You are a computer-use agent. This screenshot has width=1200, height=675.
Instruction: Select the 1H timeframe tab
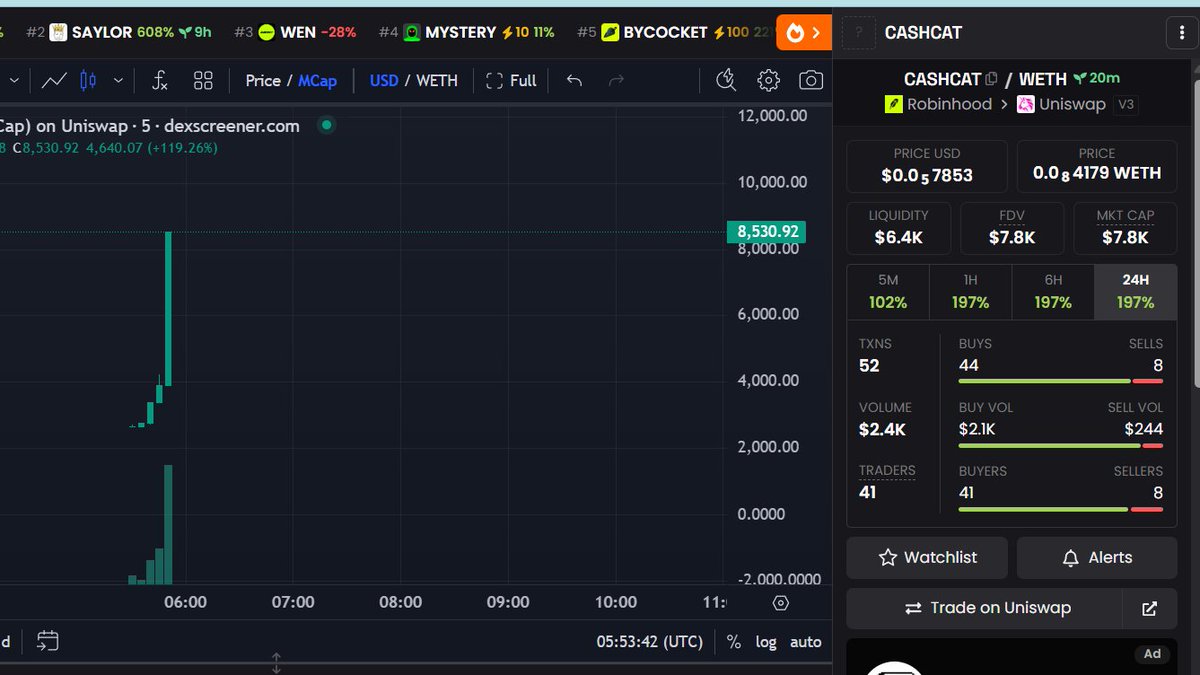(970, 292)
